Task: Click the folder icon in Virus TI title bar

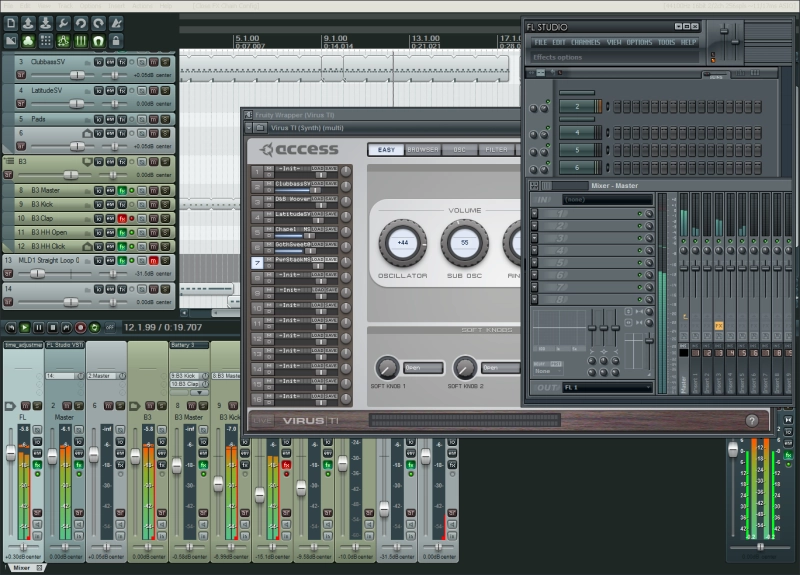Action: (x=260, y=128)
